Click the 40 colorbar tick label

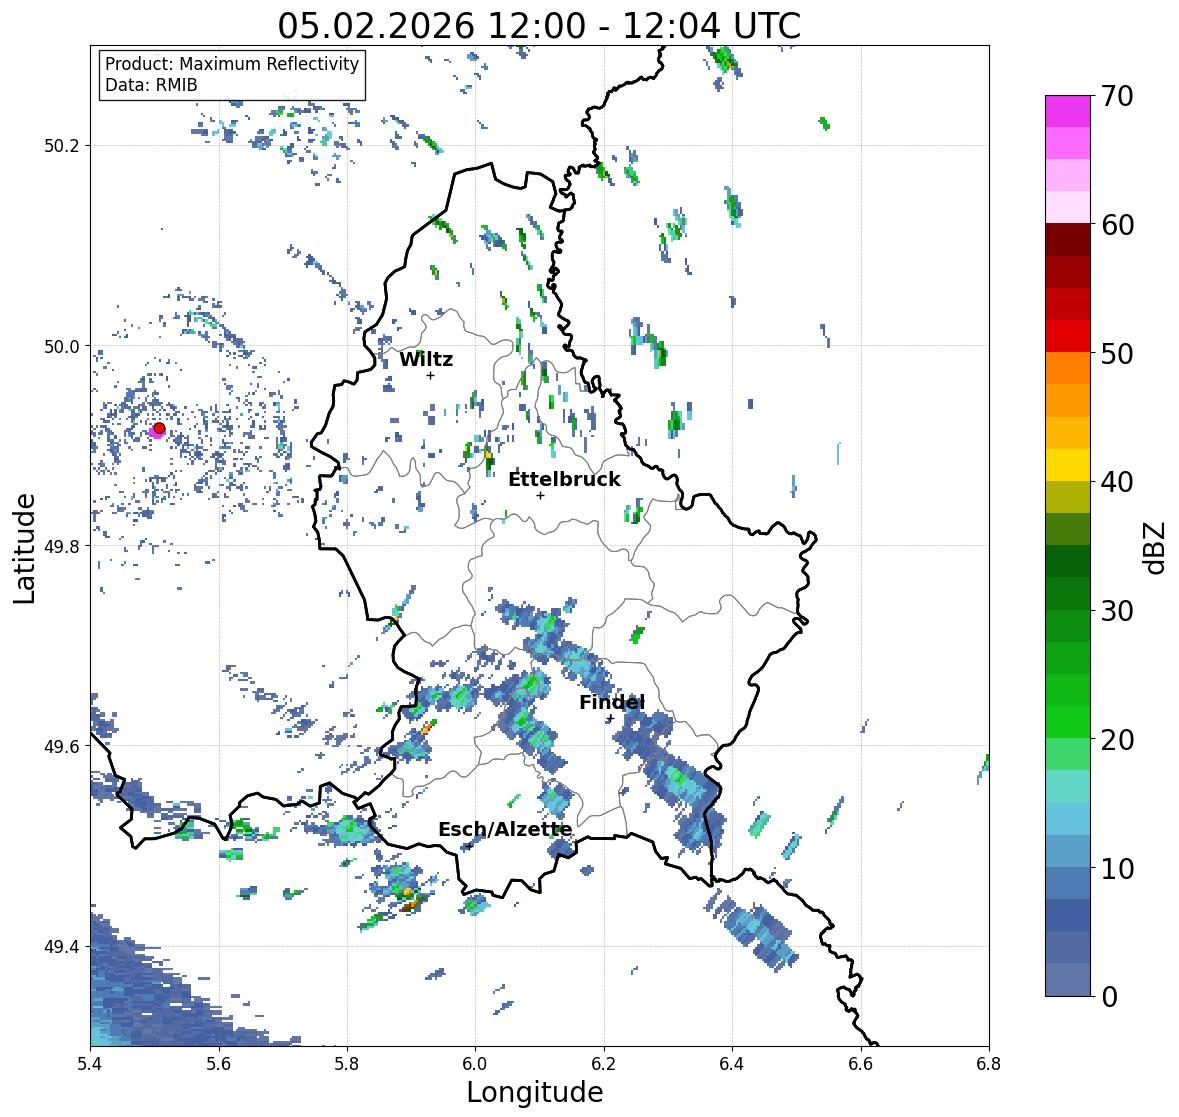[x=1117, y=482]
